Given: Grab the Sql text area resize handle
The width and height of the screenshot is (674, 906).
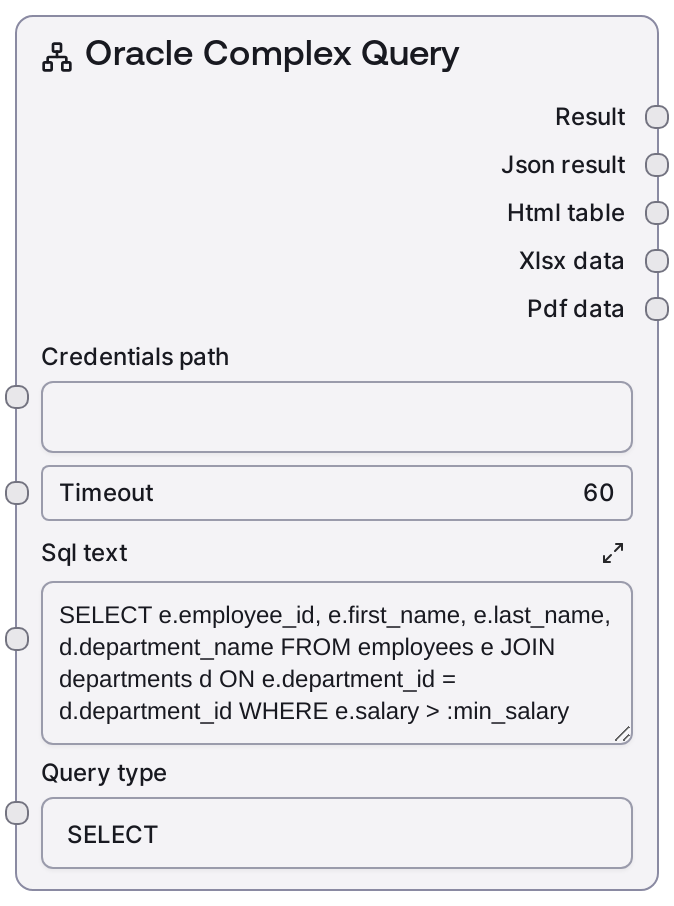Looking at the screenshot, I should point(622,734).
